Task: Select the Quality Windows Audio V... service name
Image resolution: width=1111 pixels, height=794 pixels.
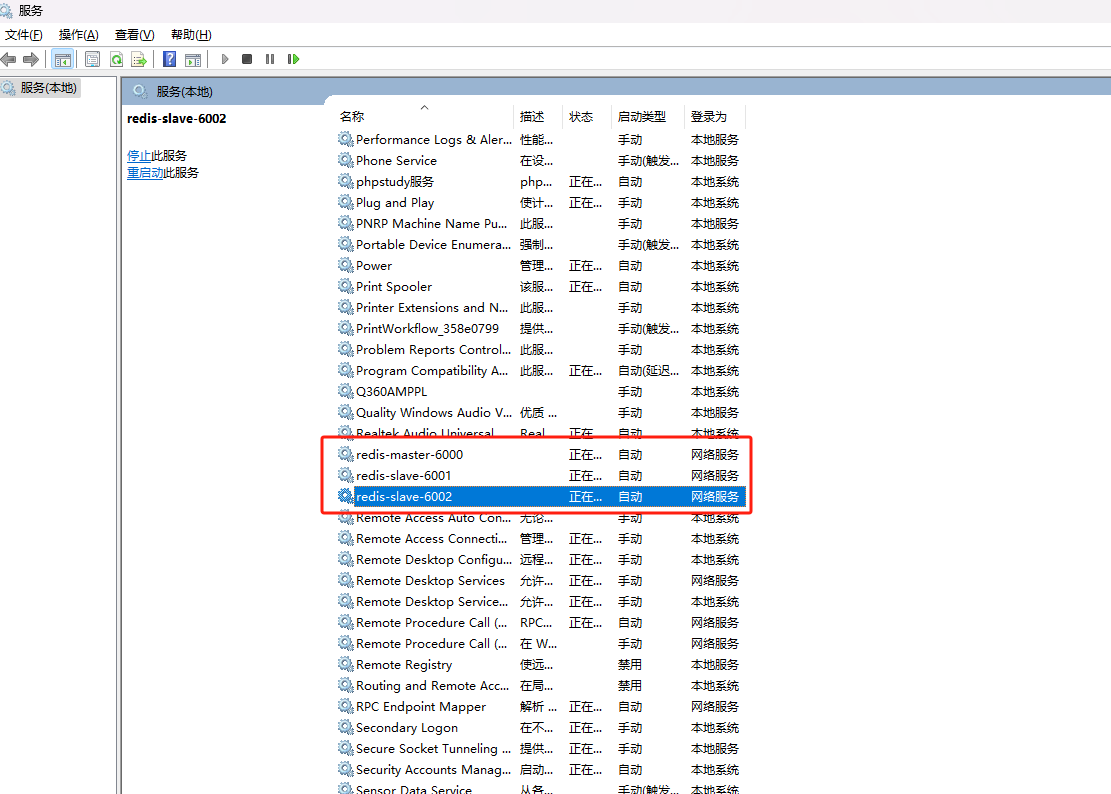Action: tap(434, 413)
